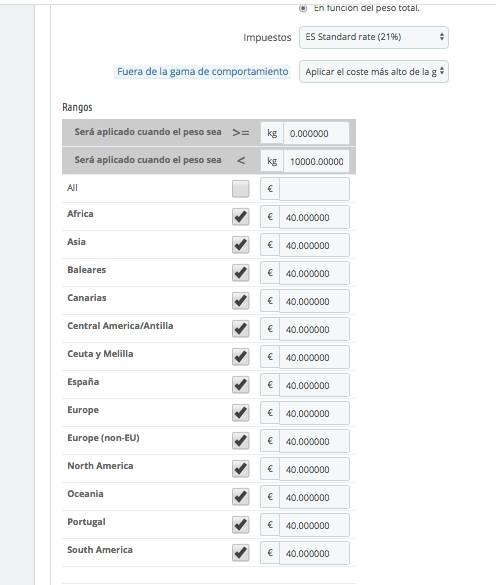Uncheck the South America checkbox
This screenshot has height=585, width=496.
[240, 553]
